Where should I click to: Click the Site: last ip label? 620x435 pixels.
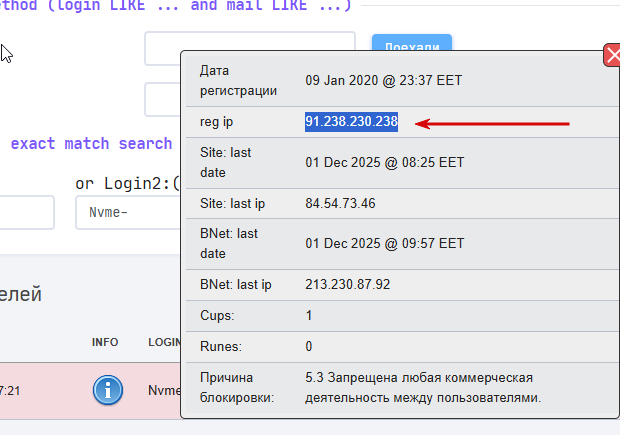[x=232, y=204]
